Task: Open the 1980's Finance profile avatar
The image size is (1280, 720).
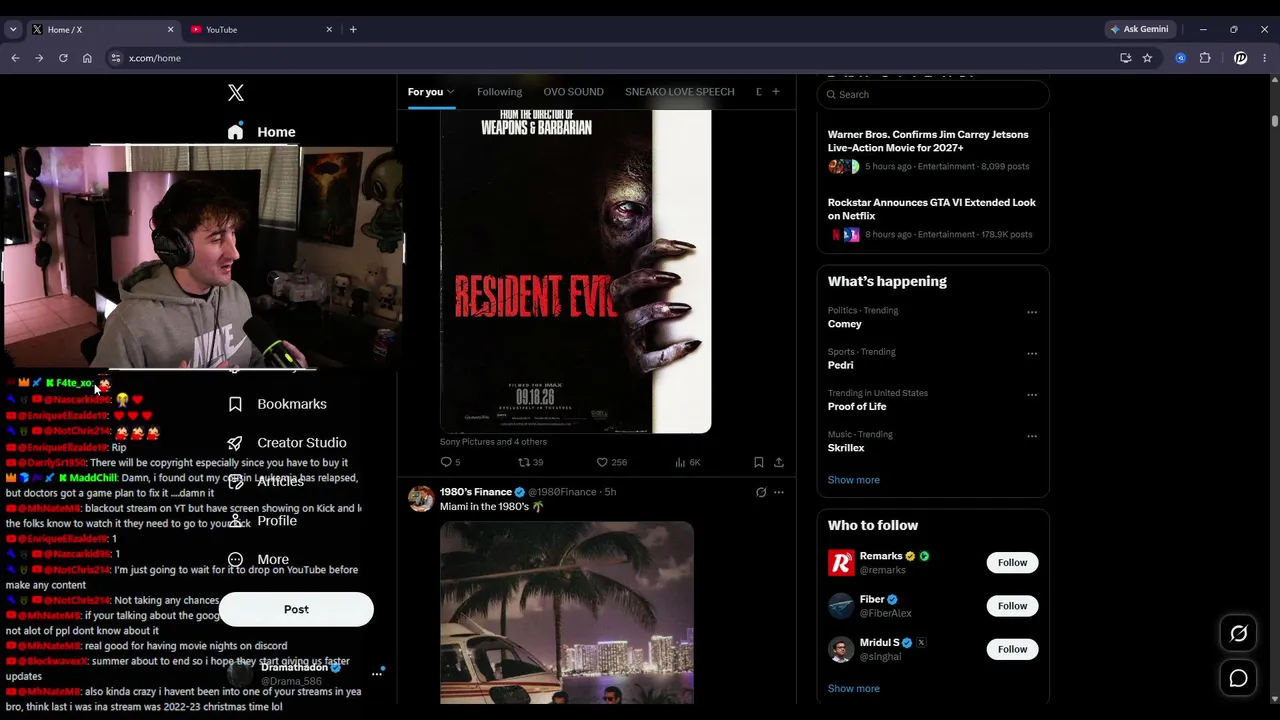Action: click(x=421, y=498)
